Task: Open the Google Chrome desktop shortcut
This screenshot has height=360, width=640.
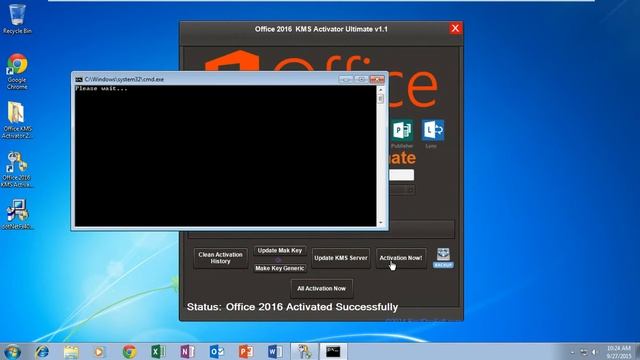Action: pos(17,71)
